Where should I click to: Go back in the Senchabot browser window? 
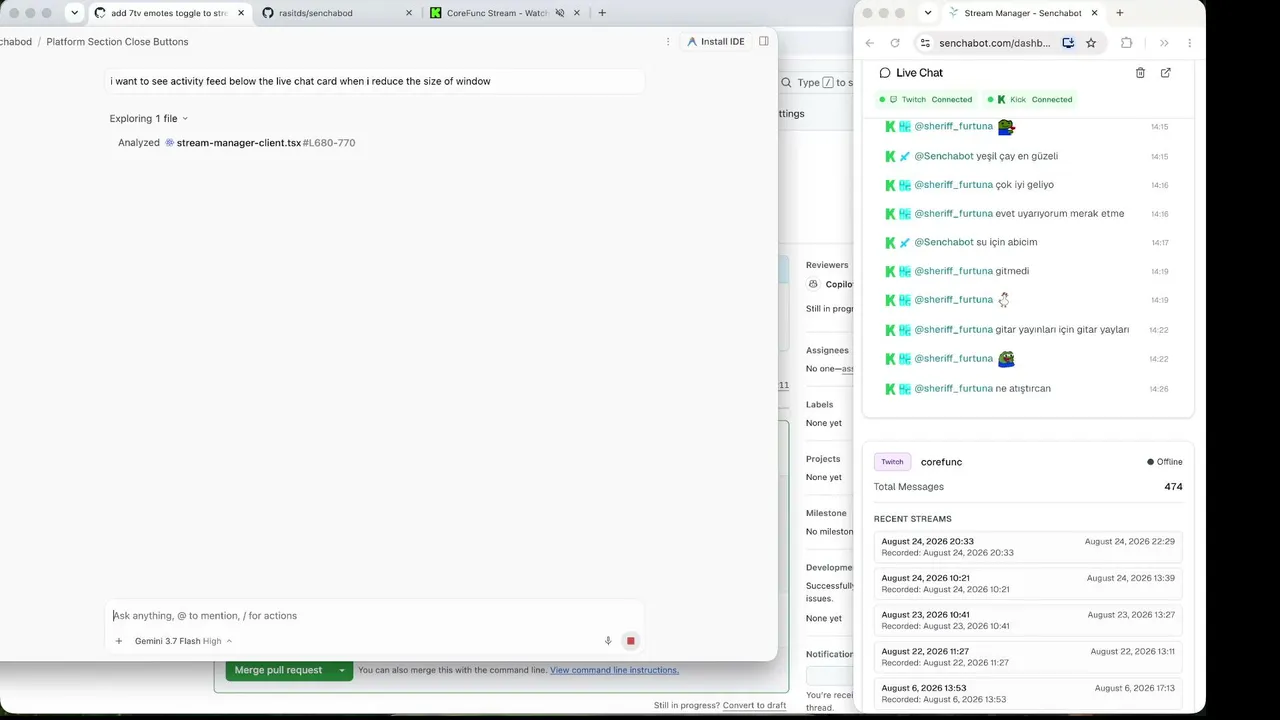870,43
